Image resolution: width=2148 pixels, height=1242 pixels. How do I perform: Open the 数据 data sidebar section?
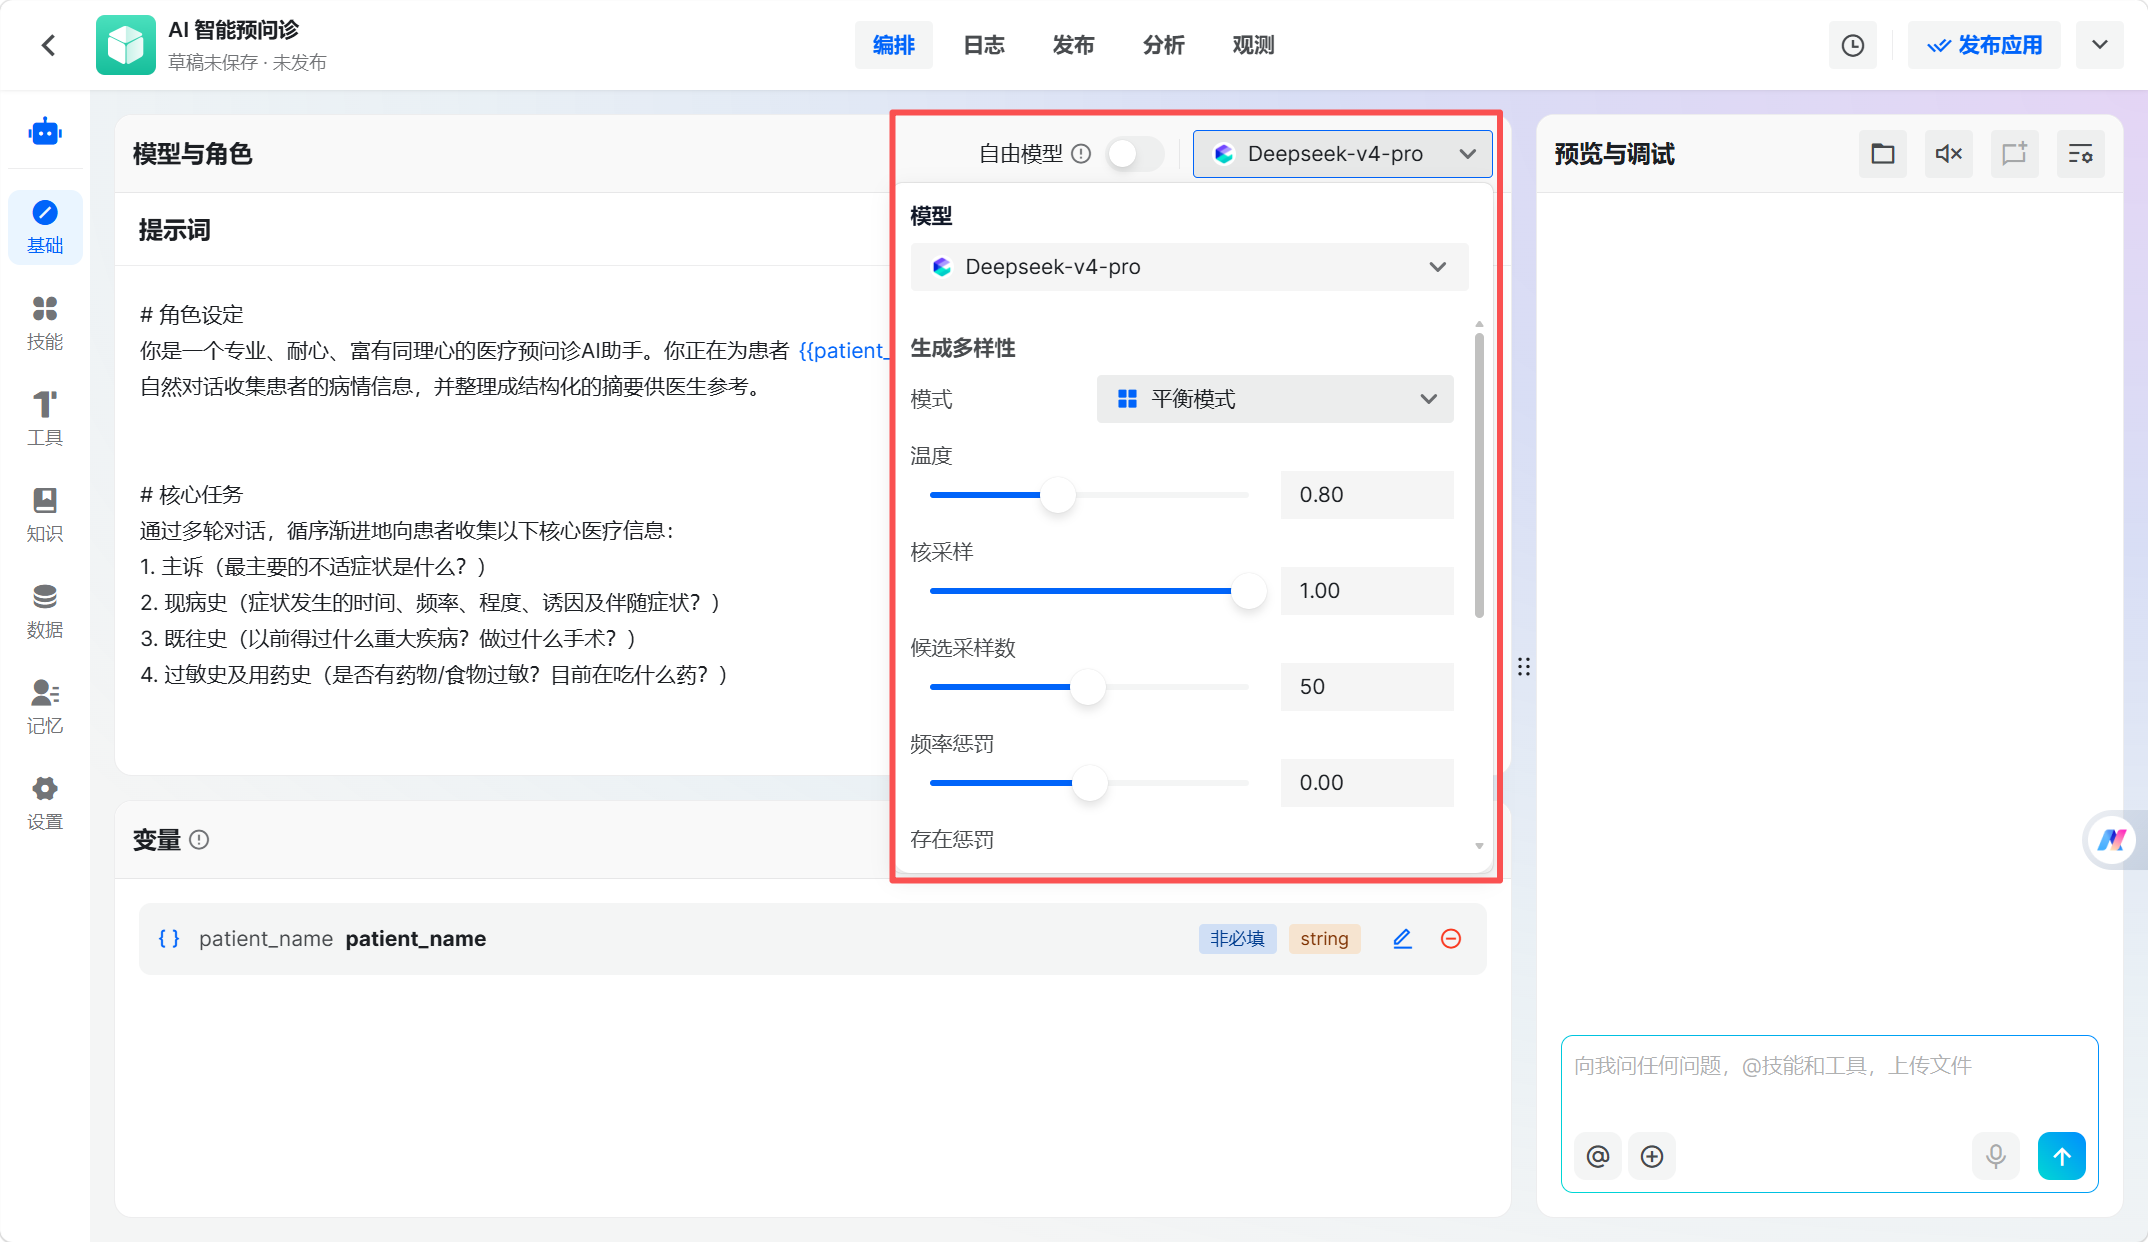(45, 612)
